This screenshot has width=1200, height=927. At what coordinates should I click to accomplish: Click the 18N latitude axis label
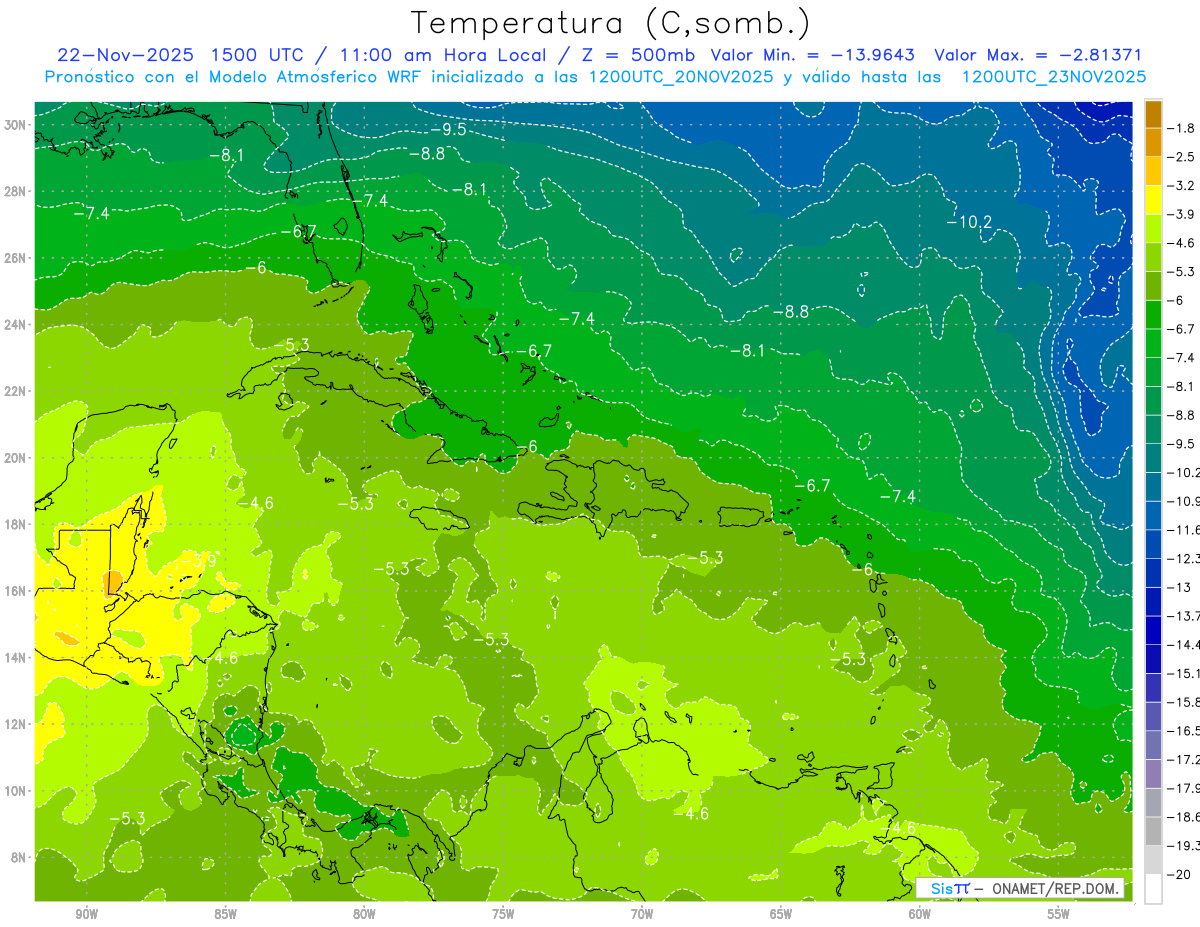17,524
